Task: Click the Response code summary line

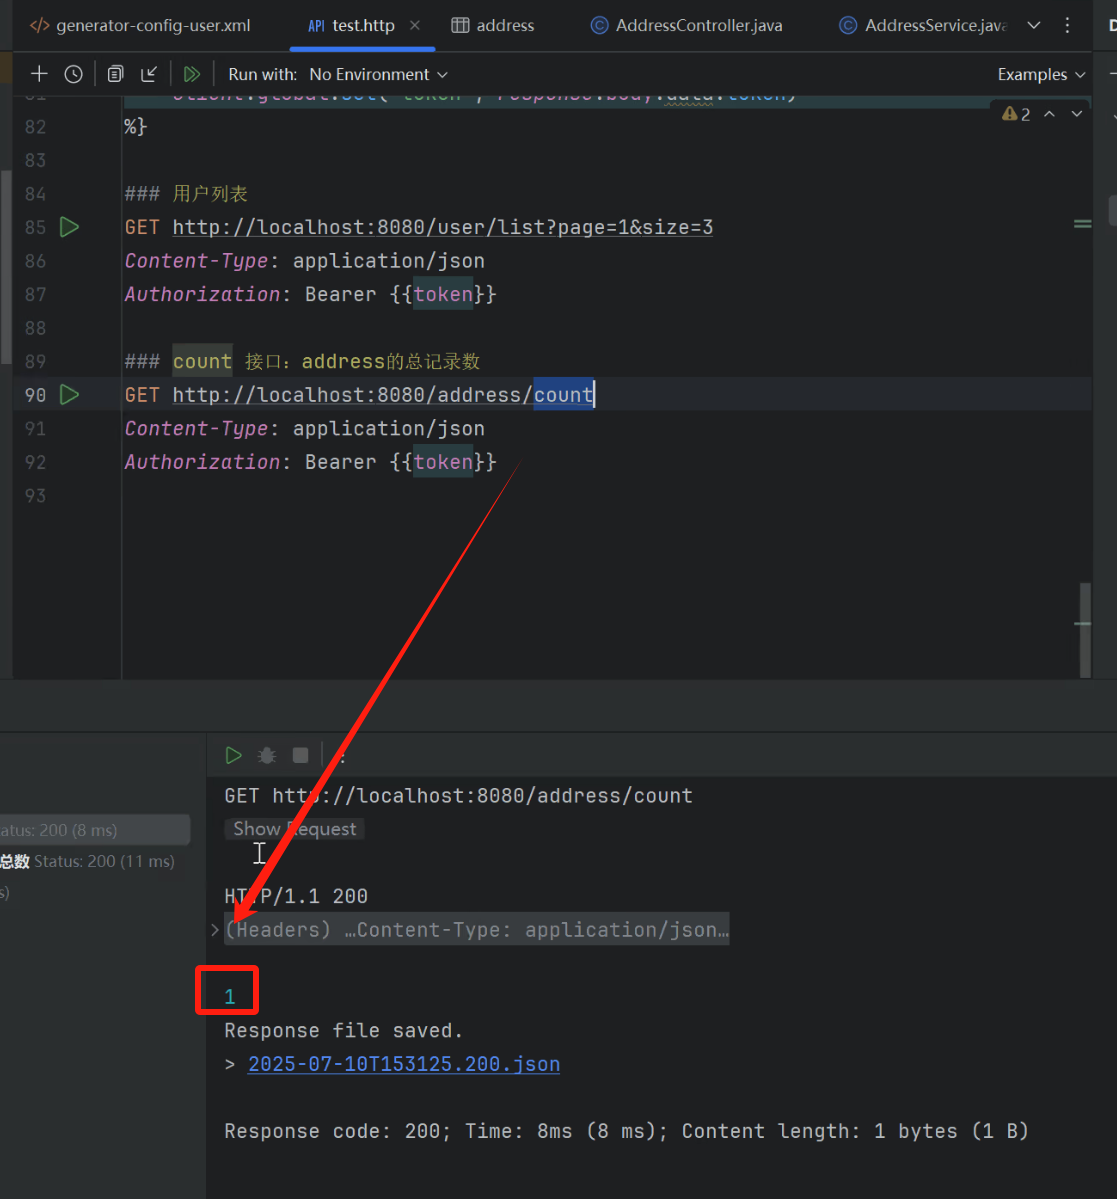Action: pyautogui.click(x=626, y=1131)
